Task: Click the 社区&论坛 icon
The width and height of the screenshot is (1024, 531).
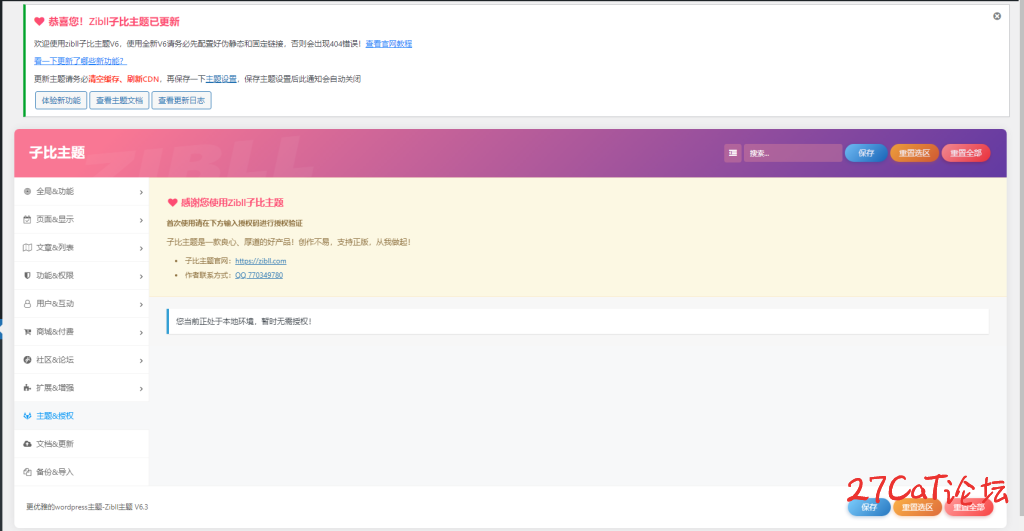Action: pyautogui.click(x=27, y=360)
